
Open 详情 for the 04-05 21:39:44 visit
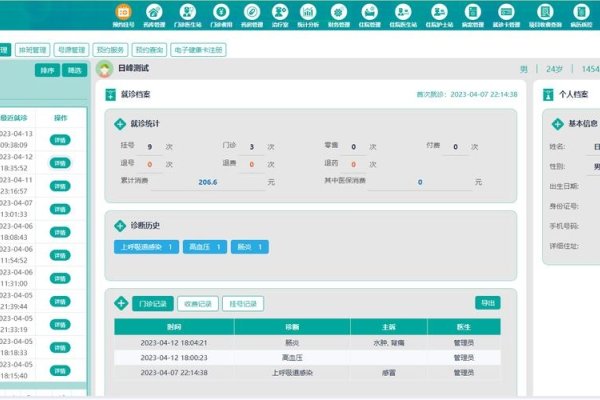click(x=60, y=302)
